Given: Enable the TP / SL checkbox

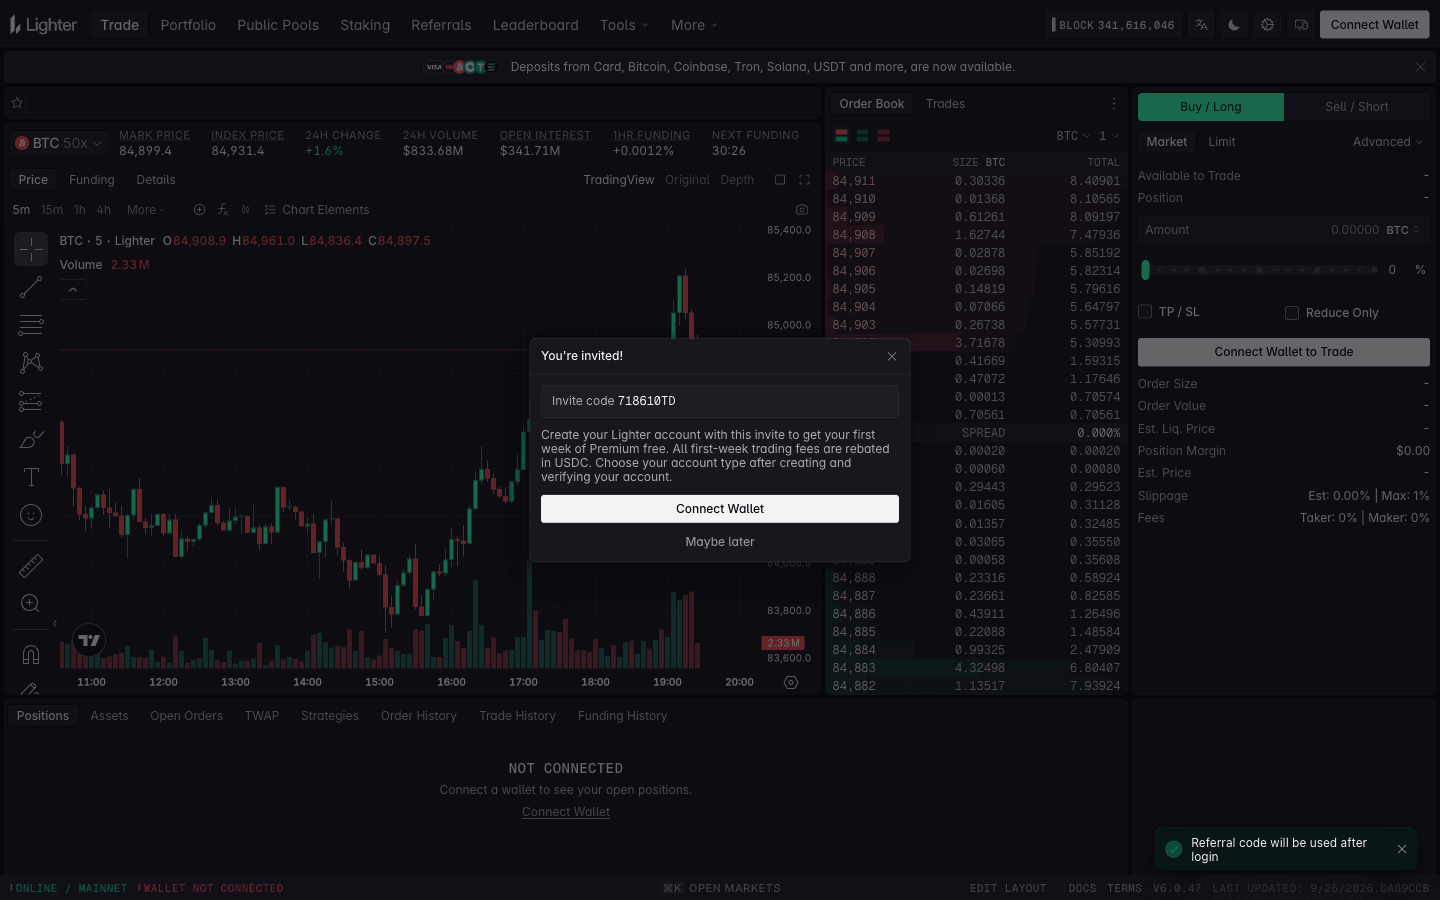Looking at the screenshot, I should pyautogui.click(x=1145, y=312).
